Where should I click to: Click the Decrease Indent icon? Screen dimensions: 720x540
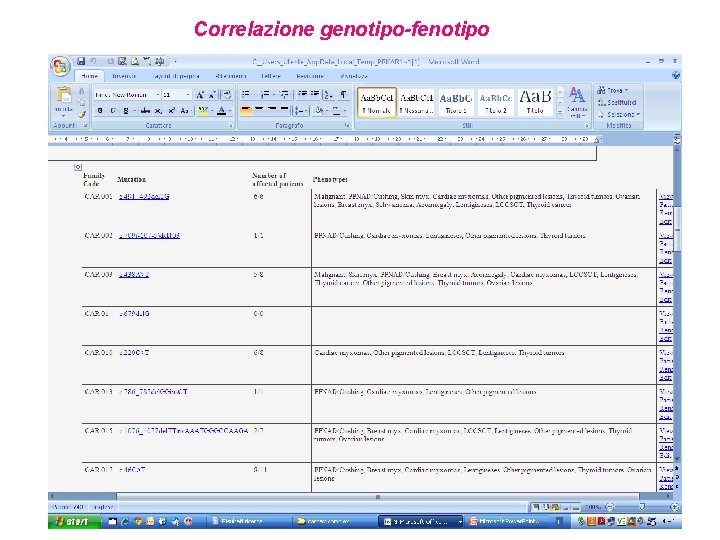click(x=302, y=95)
